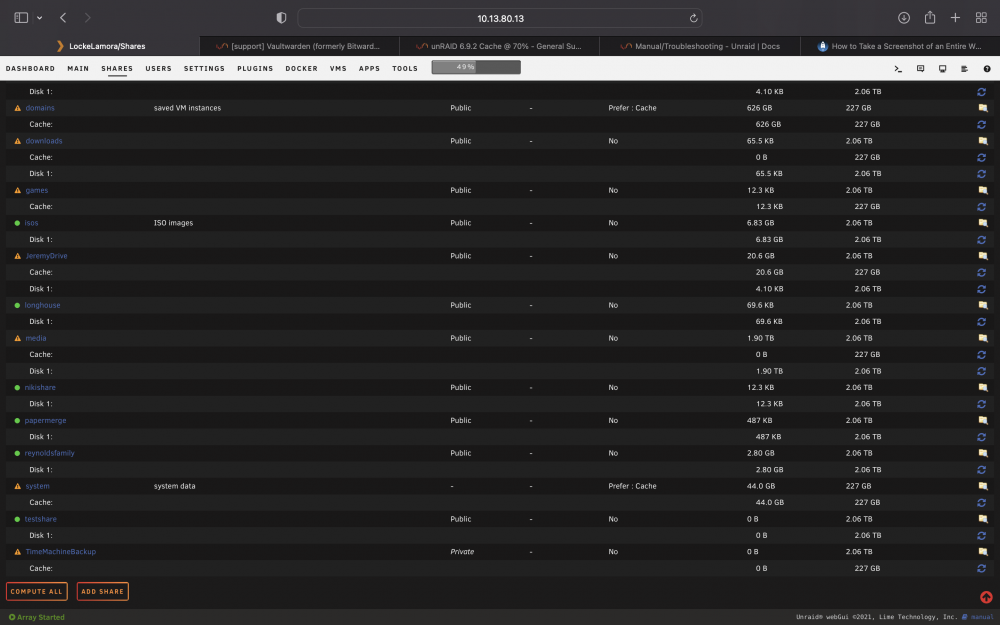This screenshot has width=1000, height=625.
Task: Click the 10.13.80.13 address bar
Action: (x=500, y=18)
